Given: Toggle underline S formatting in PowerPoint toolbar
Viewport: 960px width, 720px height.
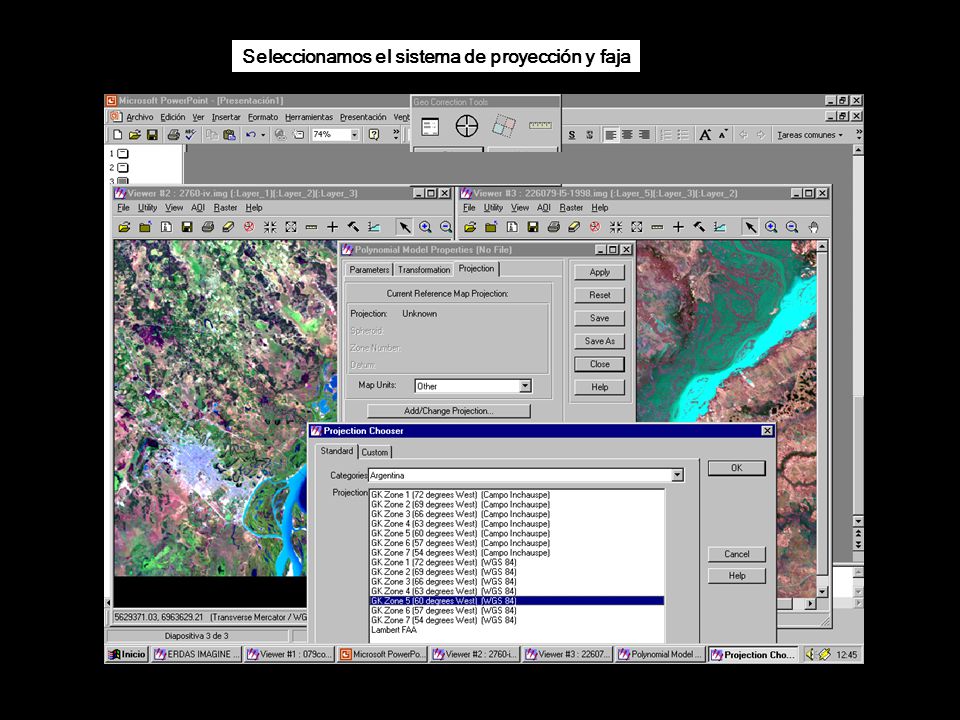Looking at the screenshot, I should (x=572, y=135).
